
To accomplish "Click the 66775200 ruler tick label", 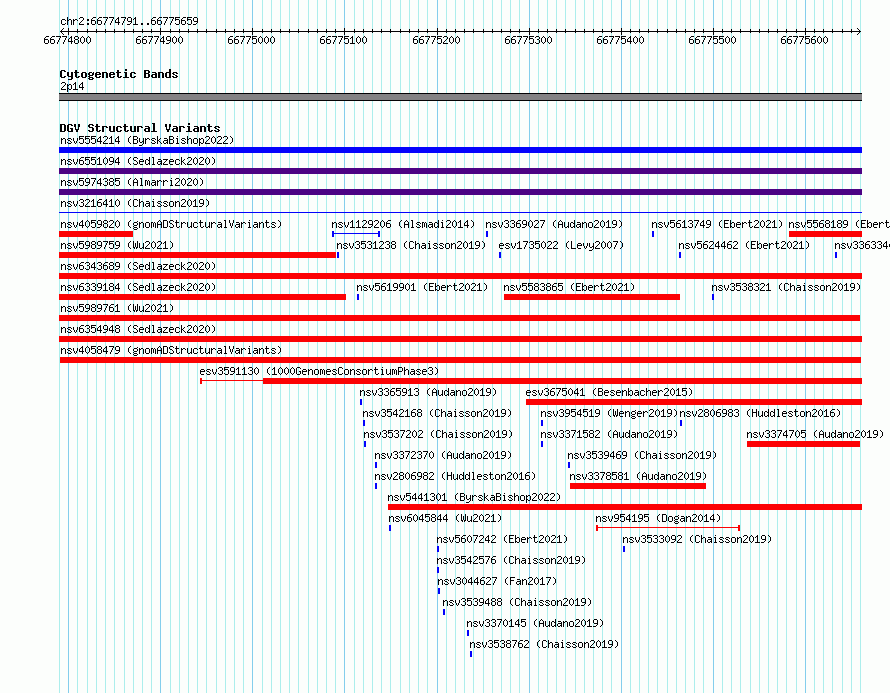I will click(436, 40).
